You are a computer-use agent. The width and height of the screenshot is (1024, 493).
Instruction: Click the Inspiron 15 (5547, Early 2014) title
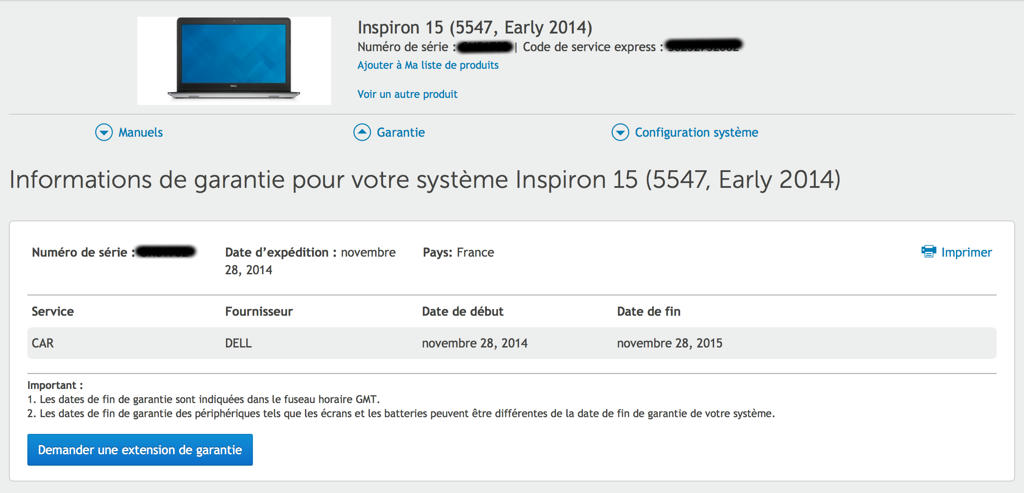[x=475, y=27]
